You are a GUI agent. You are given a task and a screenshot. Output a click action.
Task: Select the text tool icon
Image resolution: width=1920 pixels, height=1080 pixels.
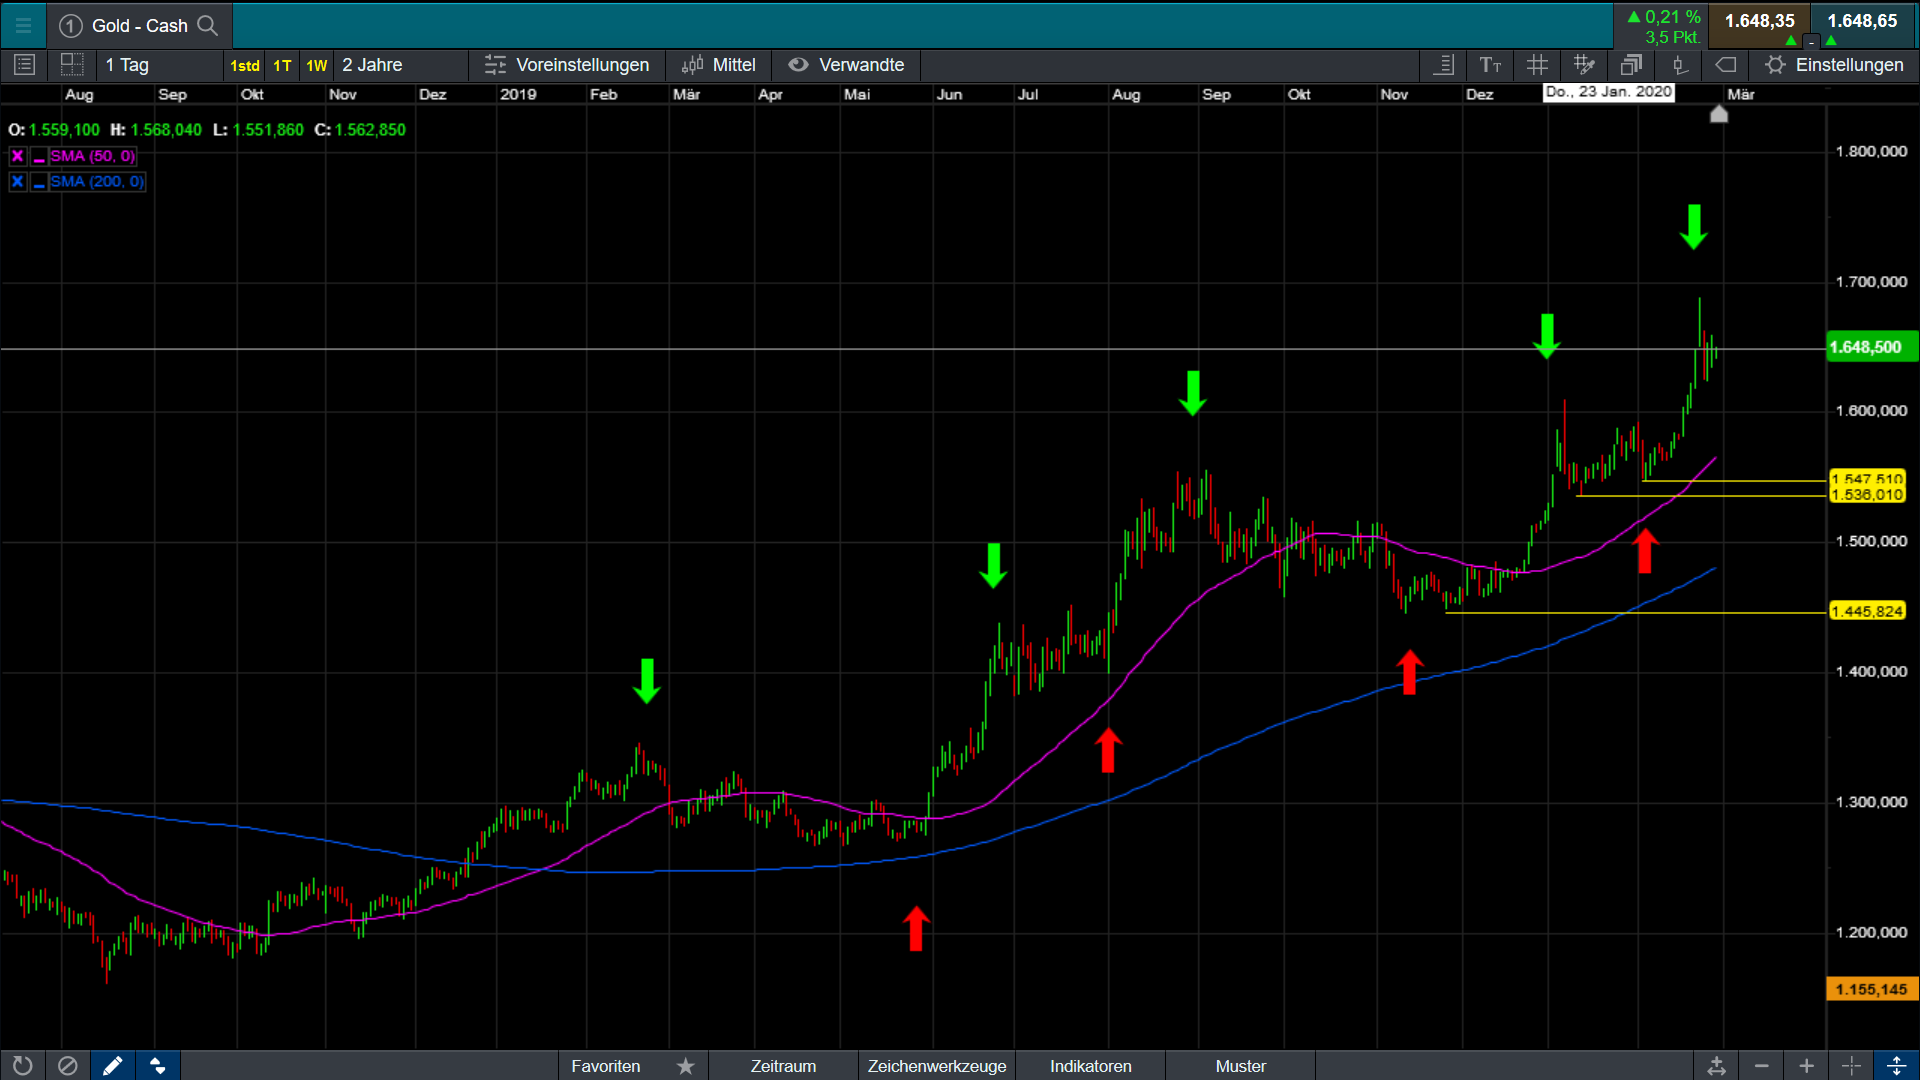pyautogui.click(x=1490, y=65)
